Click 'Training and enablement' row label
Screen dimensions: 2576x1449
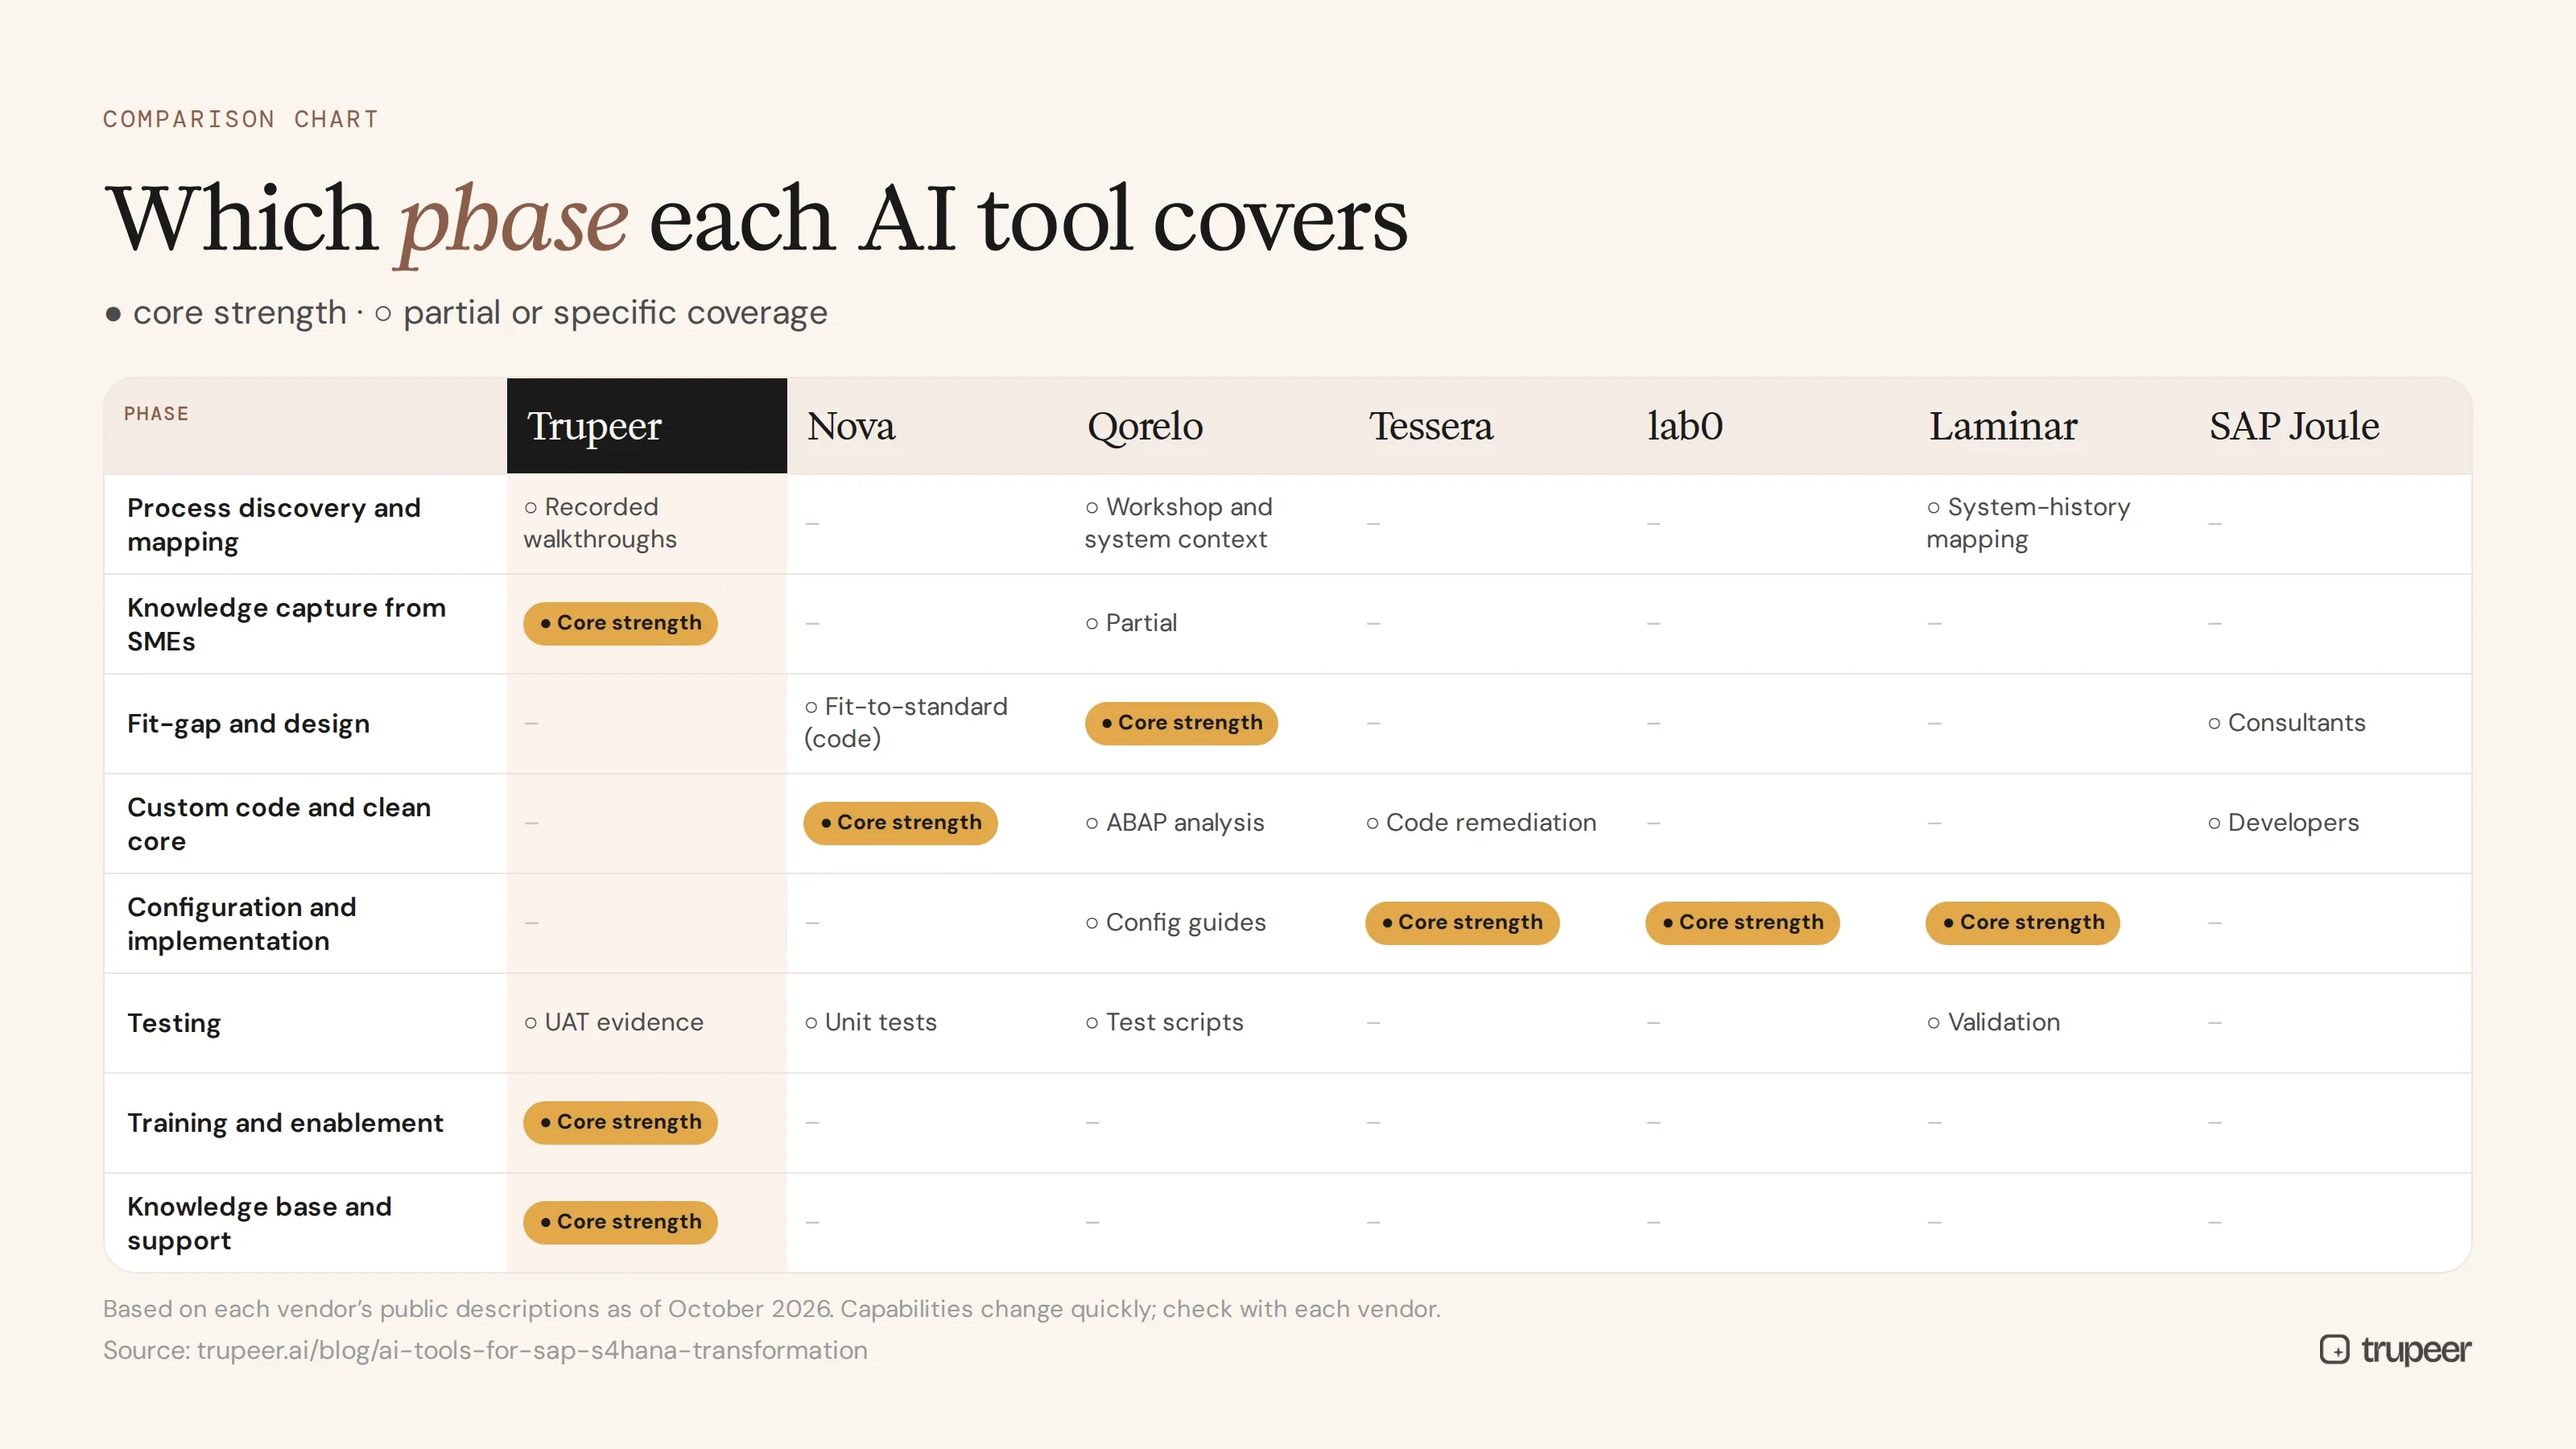(x=285, y=1123)
